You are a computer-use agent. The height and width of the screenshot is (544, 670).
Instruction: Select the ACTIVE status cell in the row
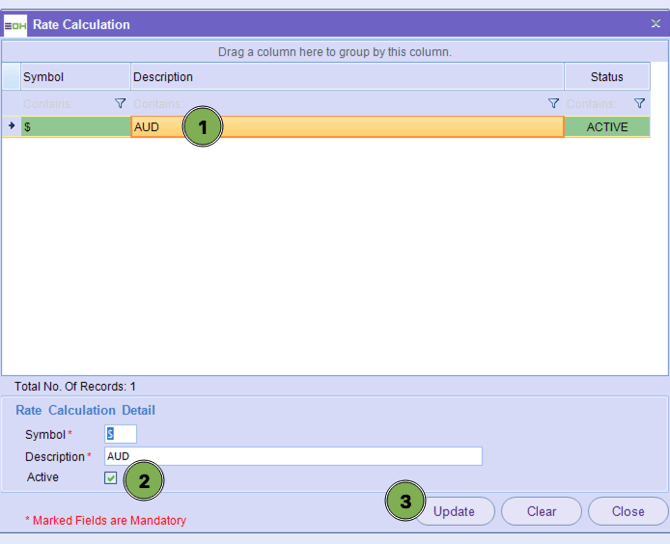point(607,127)
